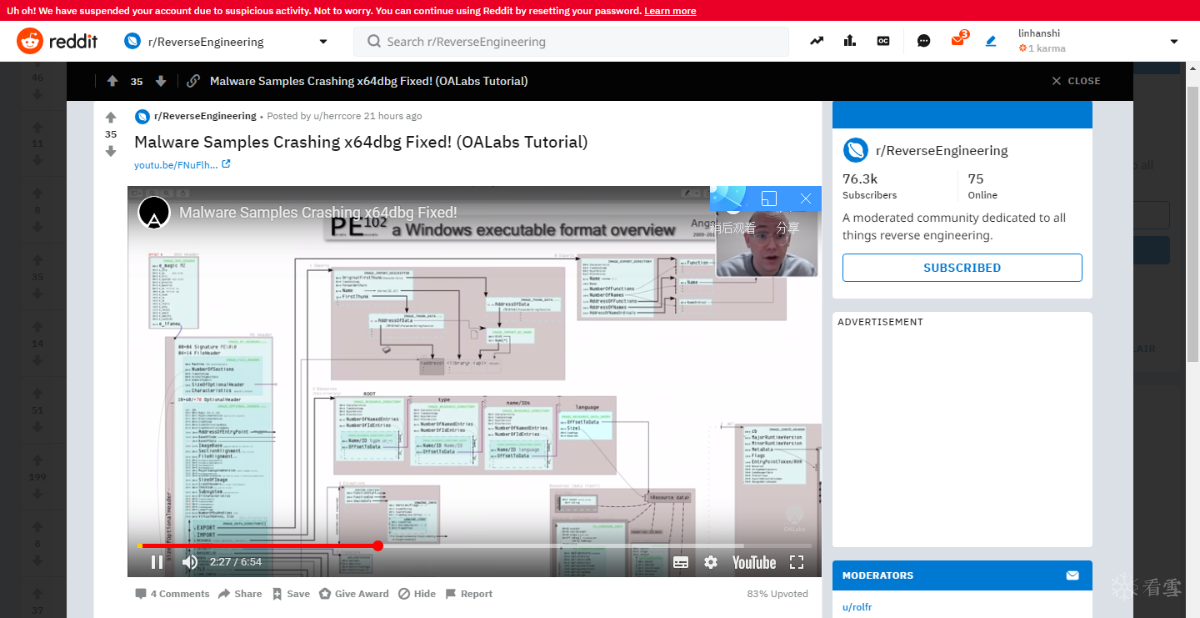The width and height of the screenshot is (1200, 618).
Task: Open the OC original content icon
Action: tap(883, 41)
